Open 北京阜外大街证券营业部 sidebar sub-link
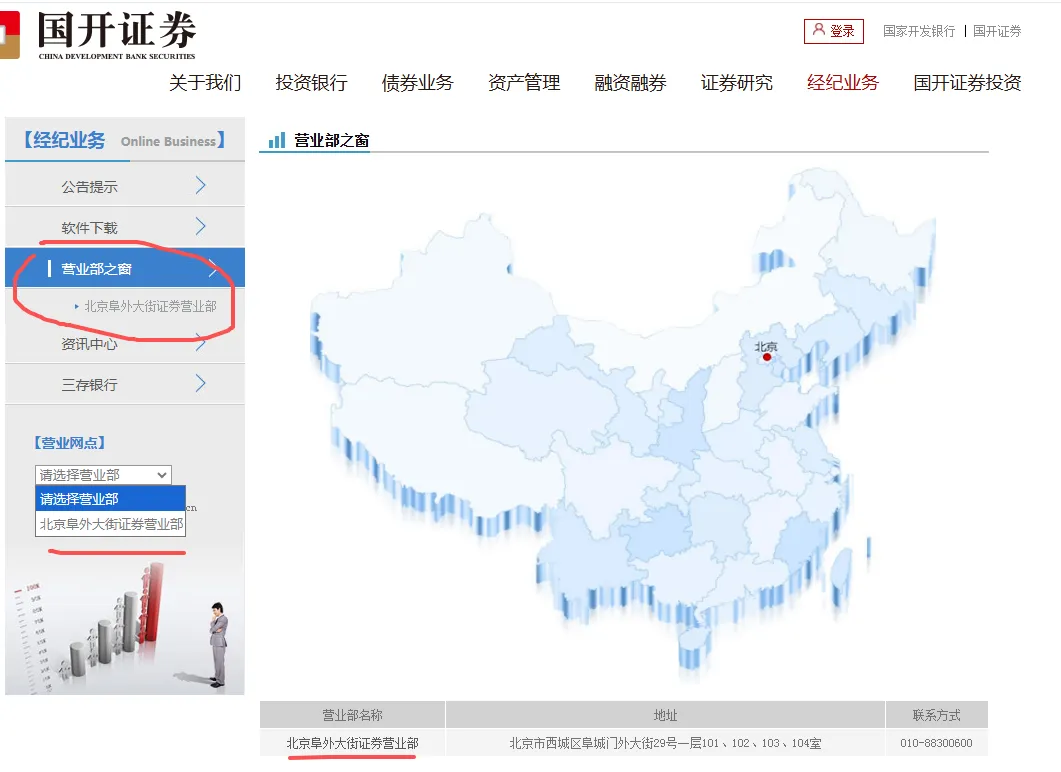The width and height of the screenshot is (1061, 772). 150,306
